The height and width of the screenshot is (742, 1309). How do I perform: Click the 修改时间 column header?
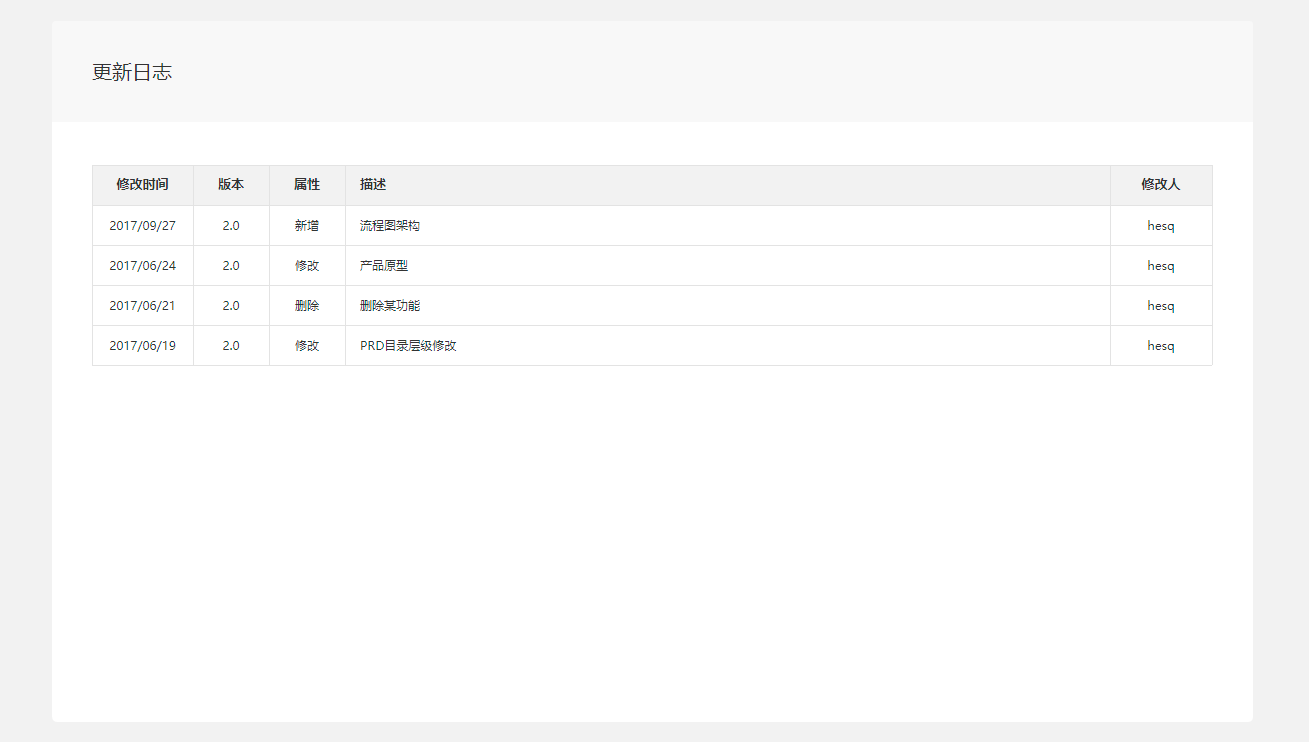click(x=142, y=185)
